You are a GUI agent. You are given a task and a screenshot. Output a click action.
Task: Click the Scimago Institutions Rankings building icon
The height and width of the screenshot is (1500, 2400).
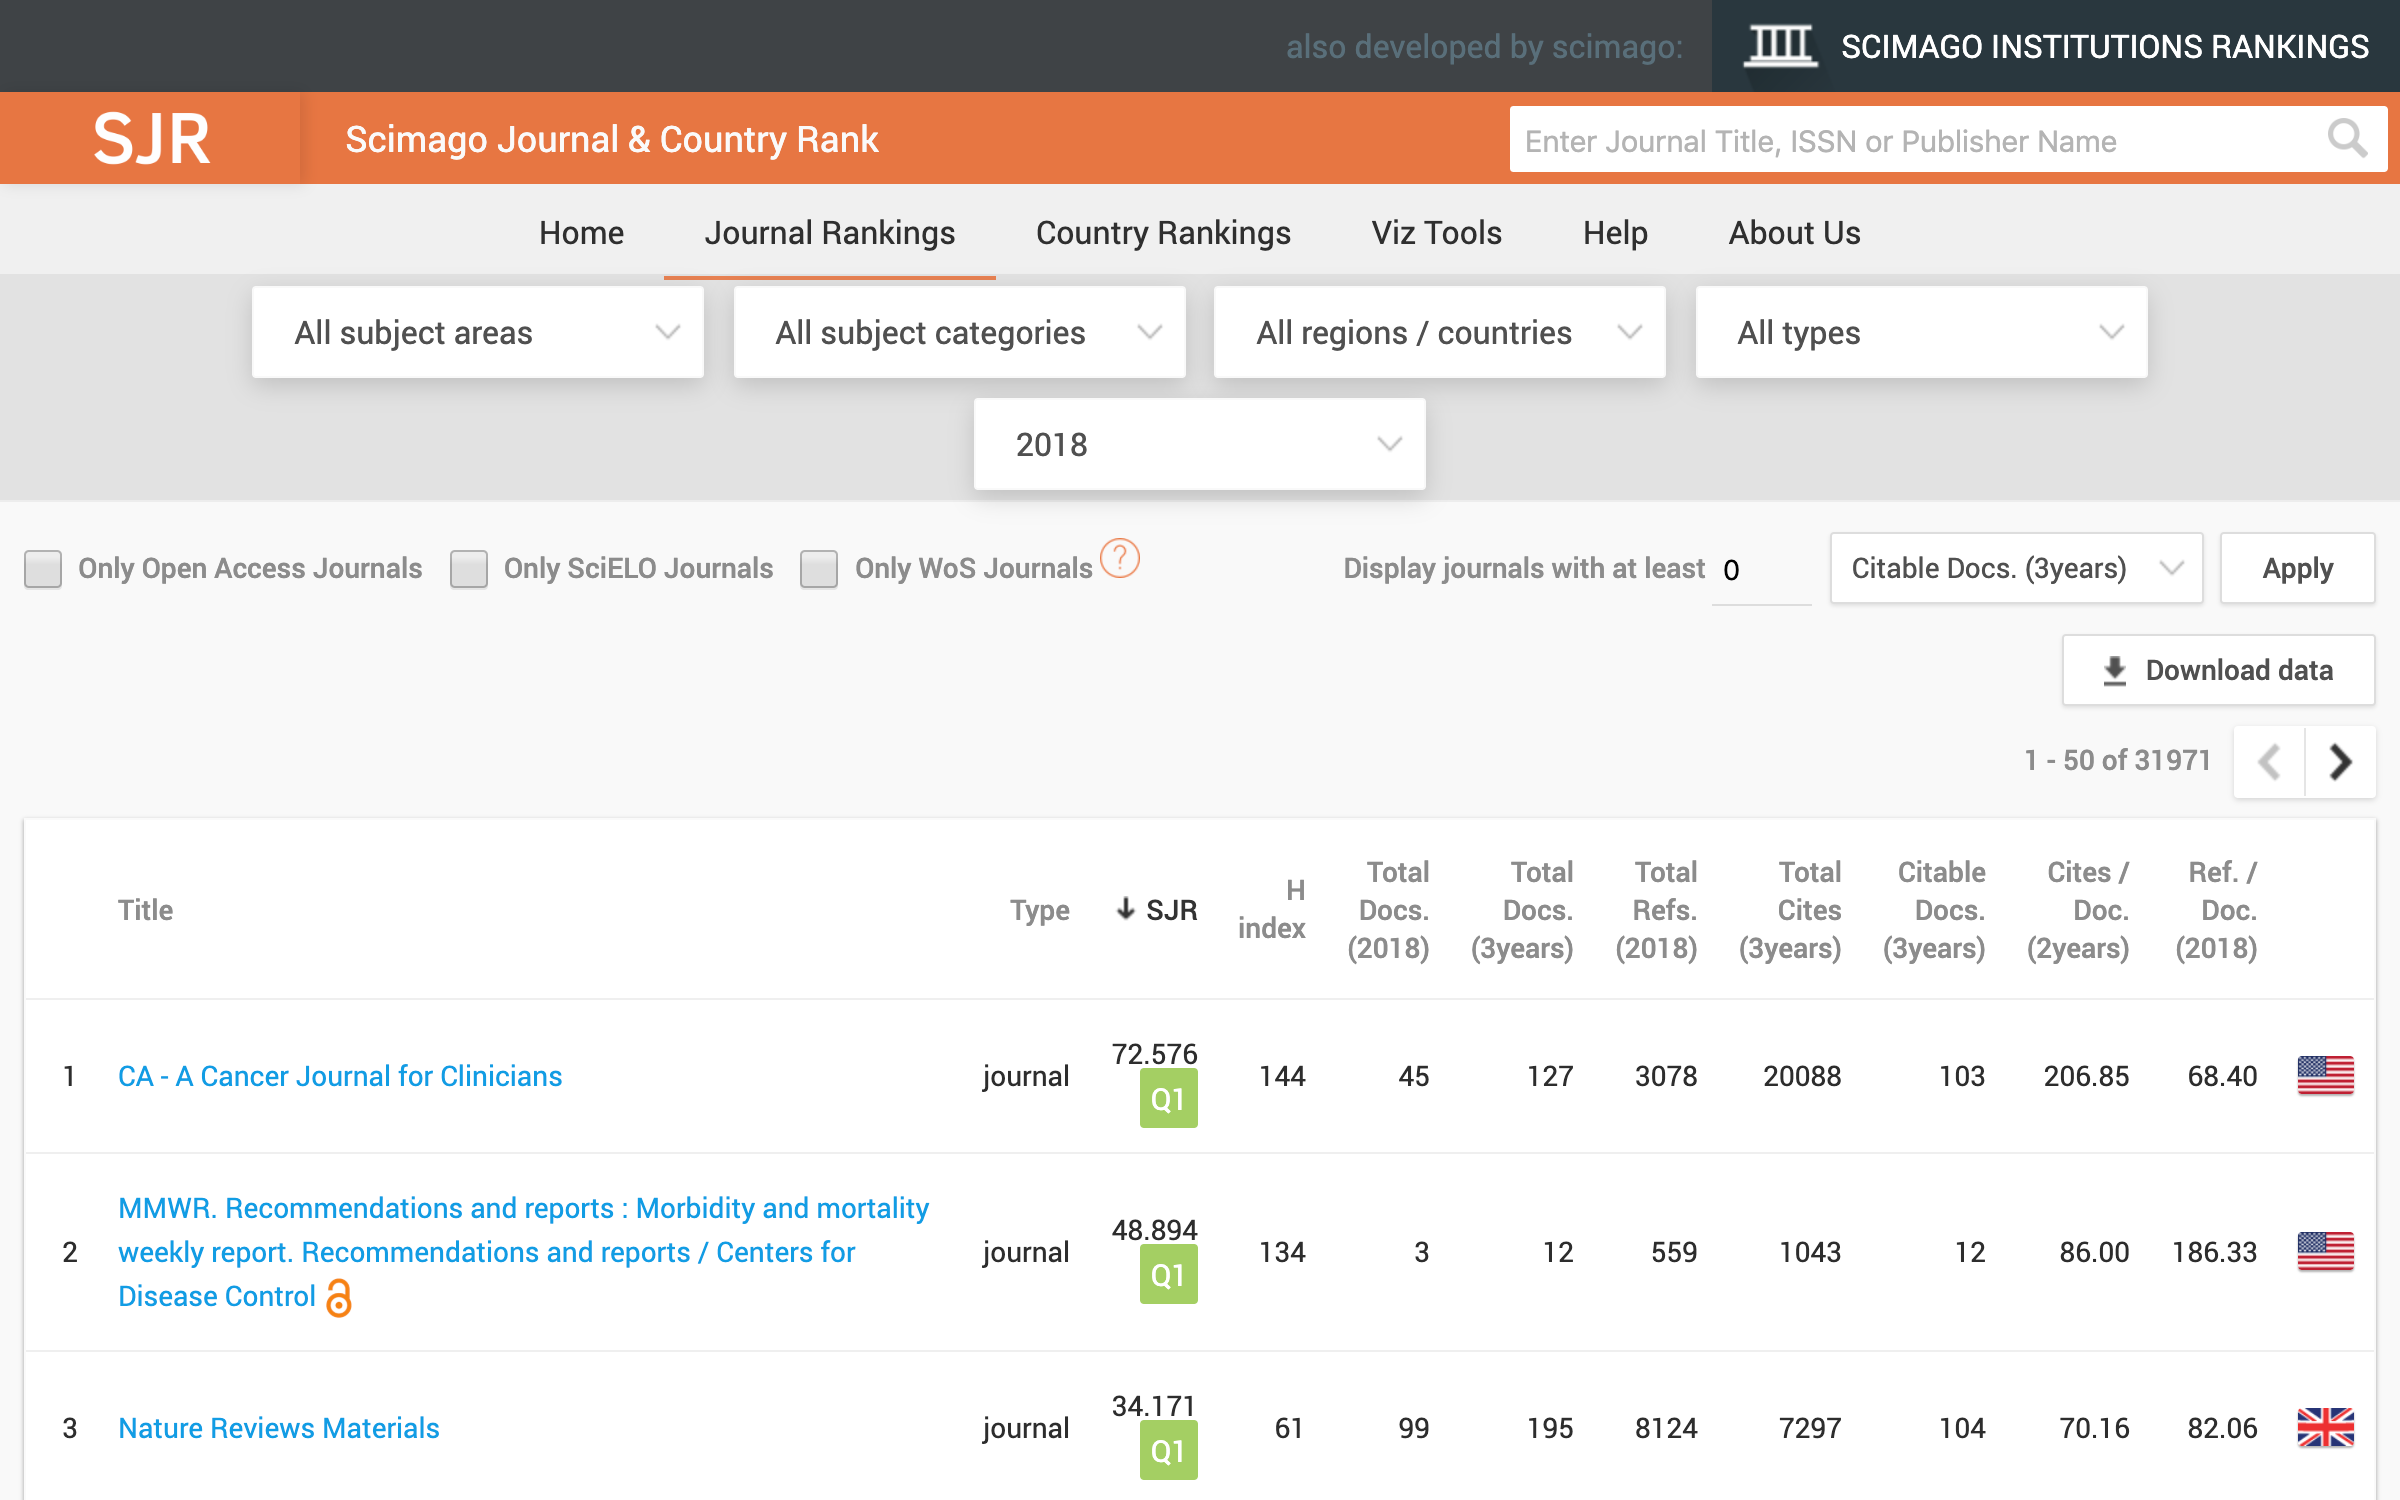coord(1780,46)
